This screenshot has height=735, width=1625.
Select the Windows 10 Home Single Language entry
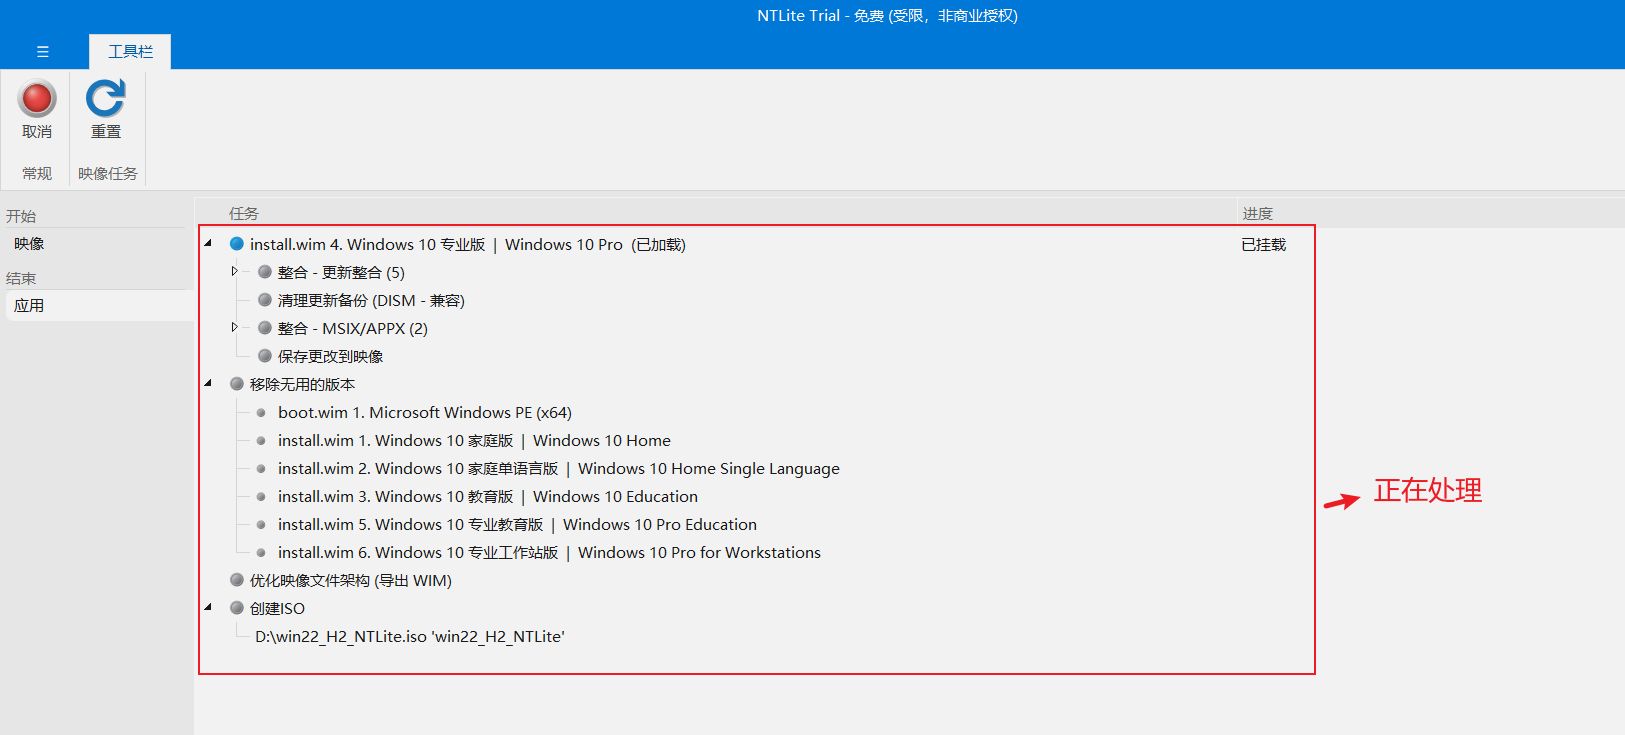click(x=558, y=468)
